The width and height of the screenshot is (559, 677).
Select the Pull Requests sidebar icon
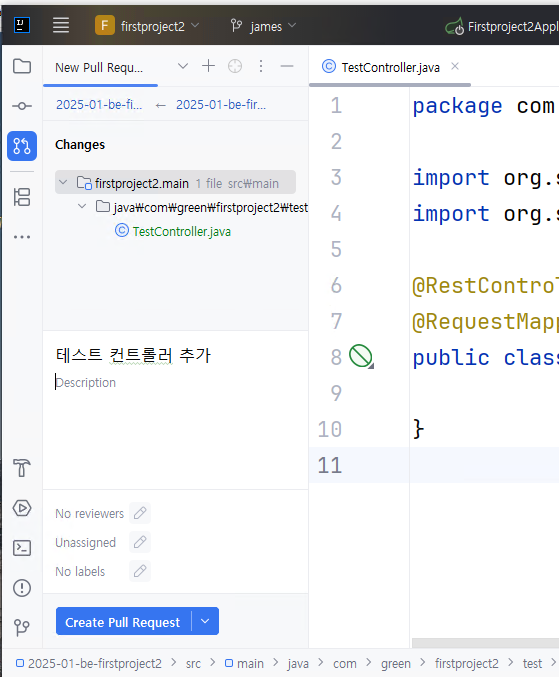22,146
